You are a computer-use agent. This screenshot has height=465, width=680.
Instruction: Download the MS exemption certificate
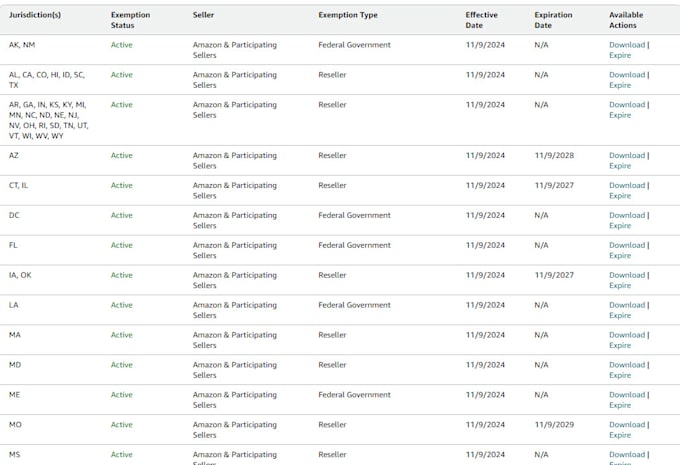click(627, 455)
